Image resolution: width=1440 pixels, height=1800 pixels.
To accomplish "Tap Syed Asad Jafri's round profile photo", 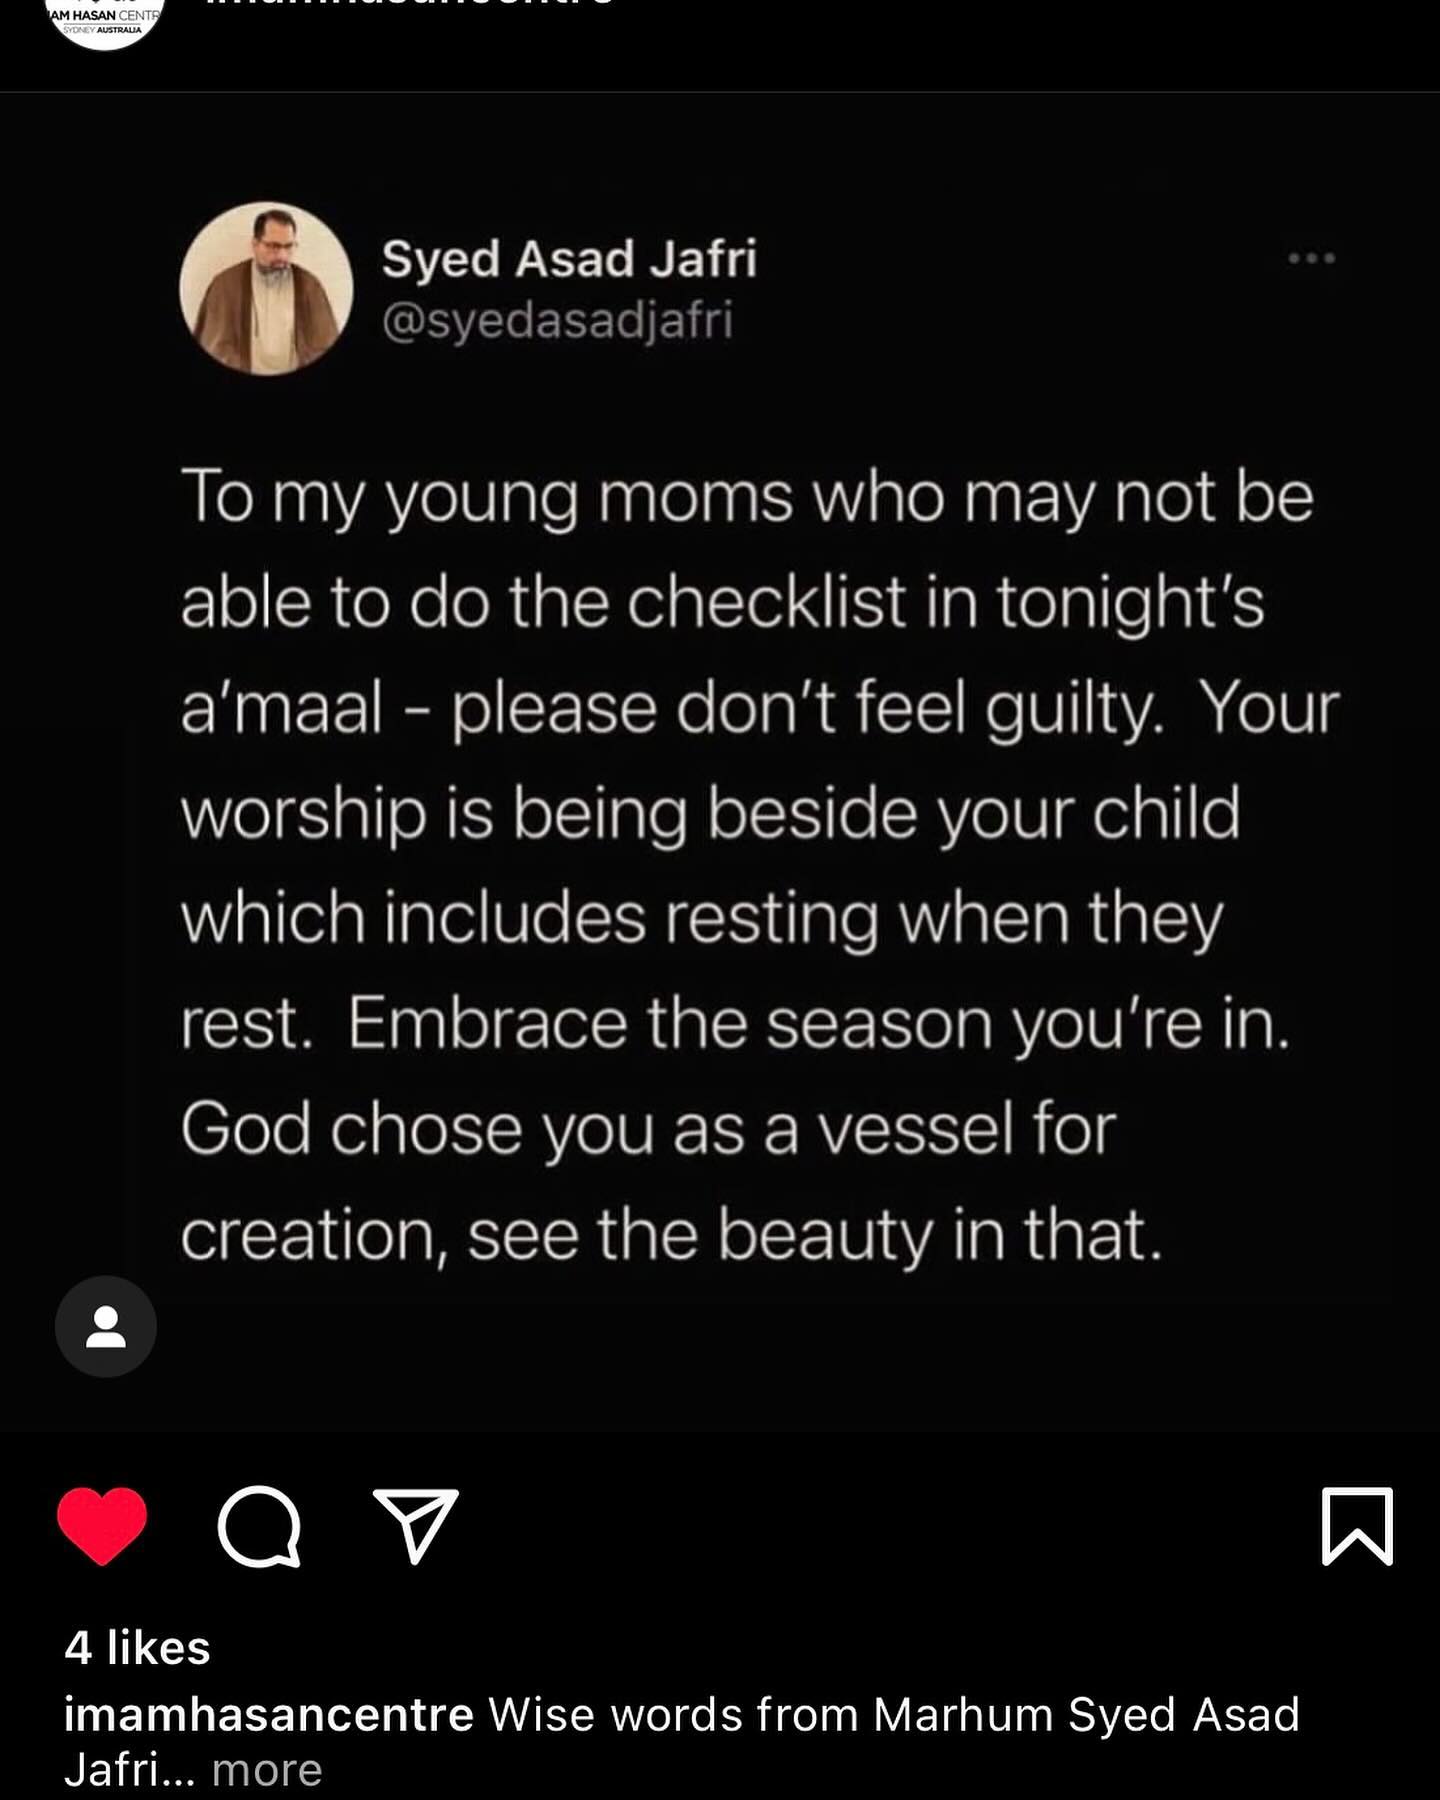I will [266, 289].
